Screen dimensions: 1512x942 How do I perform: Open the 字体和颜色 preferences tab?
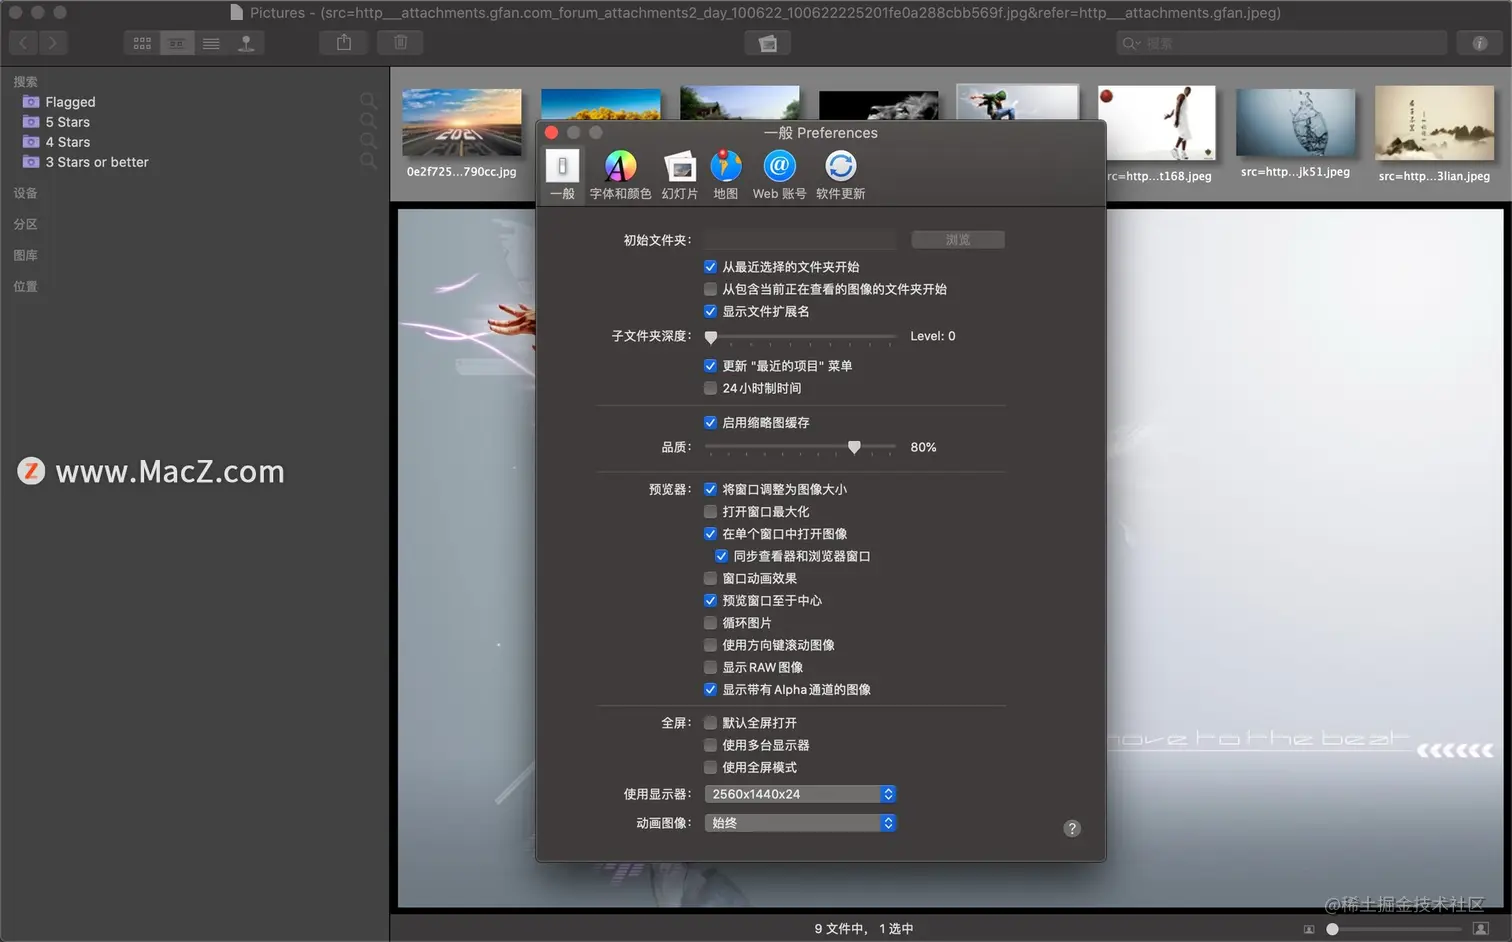(x=620, y=175)
